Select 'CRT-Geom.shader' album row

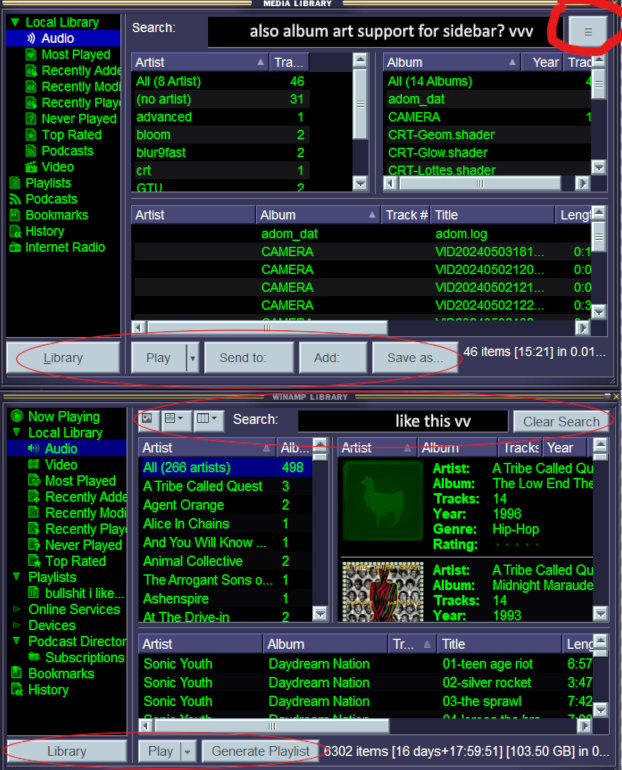click(487, 135)
